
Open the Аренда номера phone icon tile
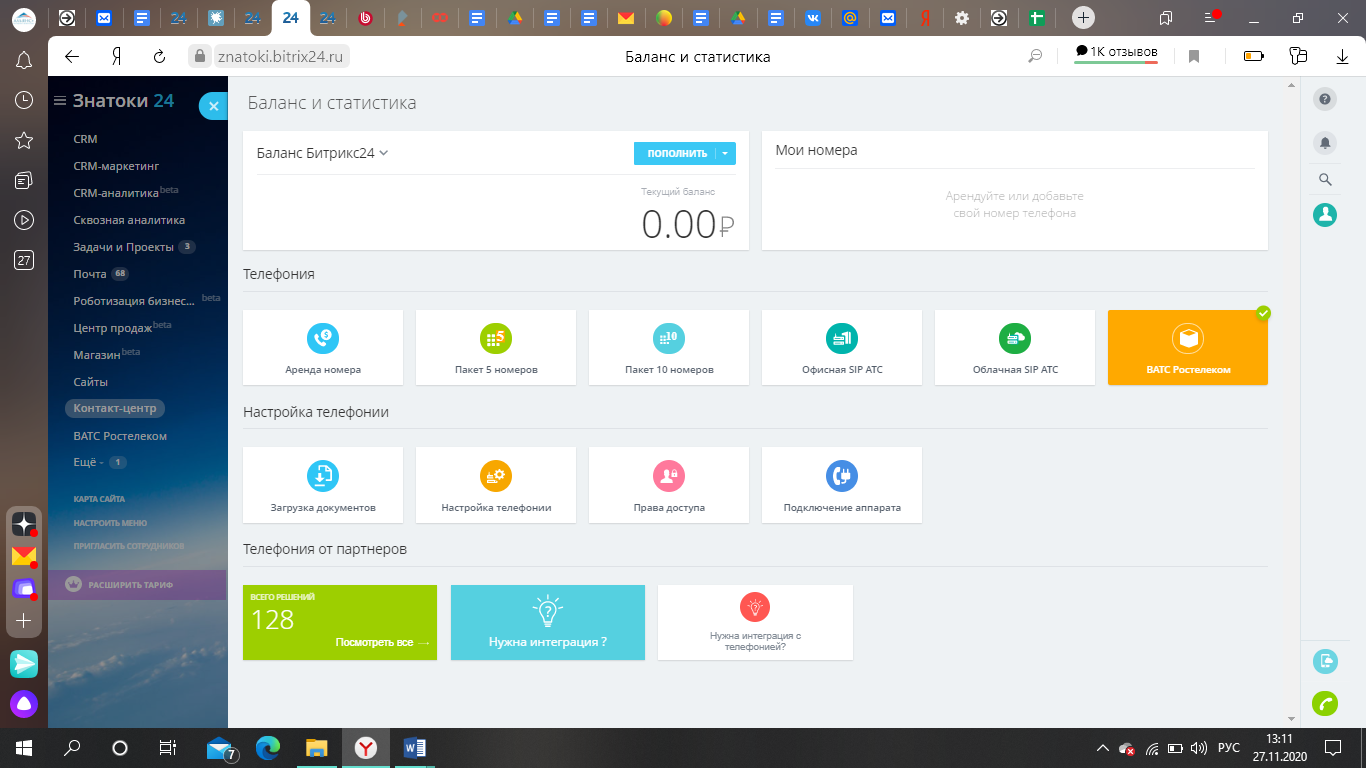click(323, 347)
